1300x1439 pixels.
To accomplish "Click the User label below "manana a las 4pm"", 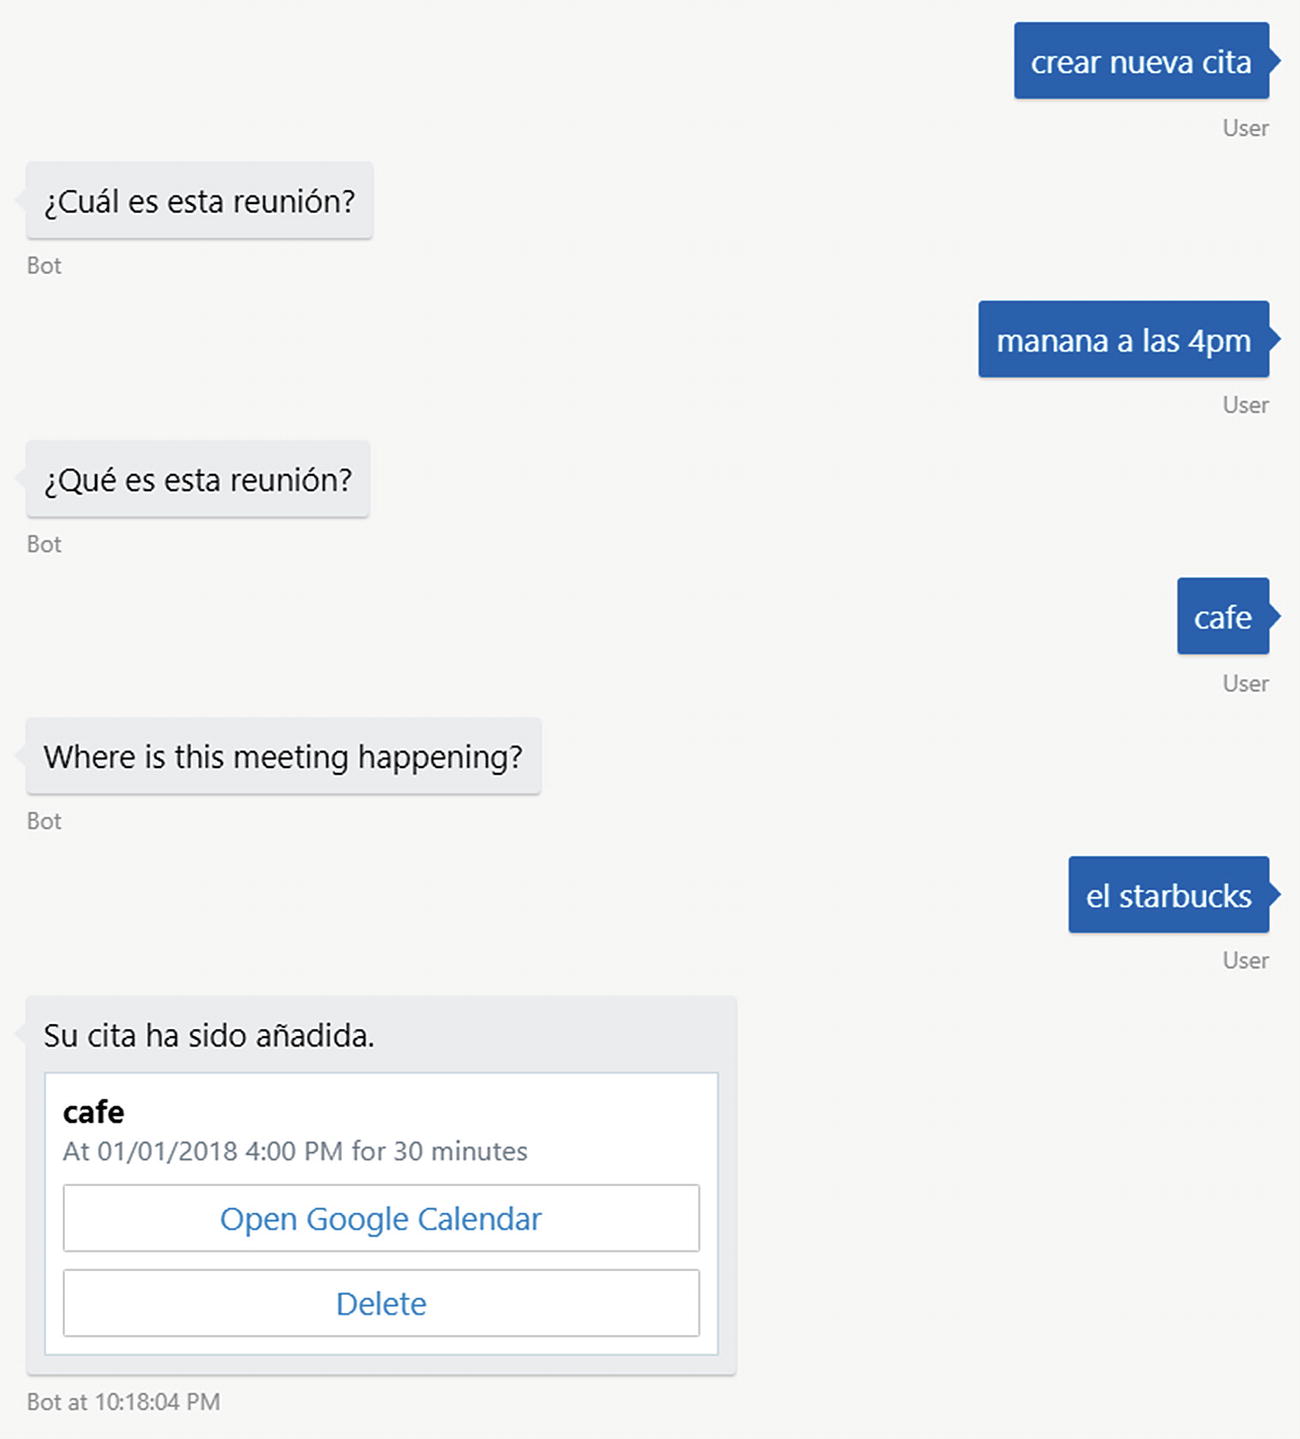I will point(1245,405).
